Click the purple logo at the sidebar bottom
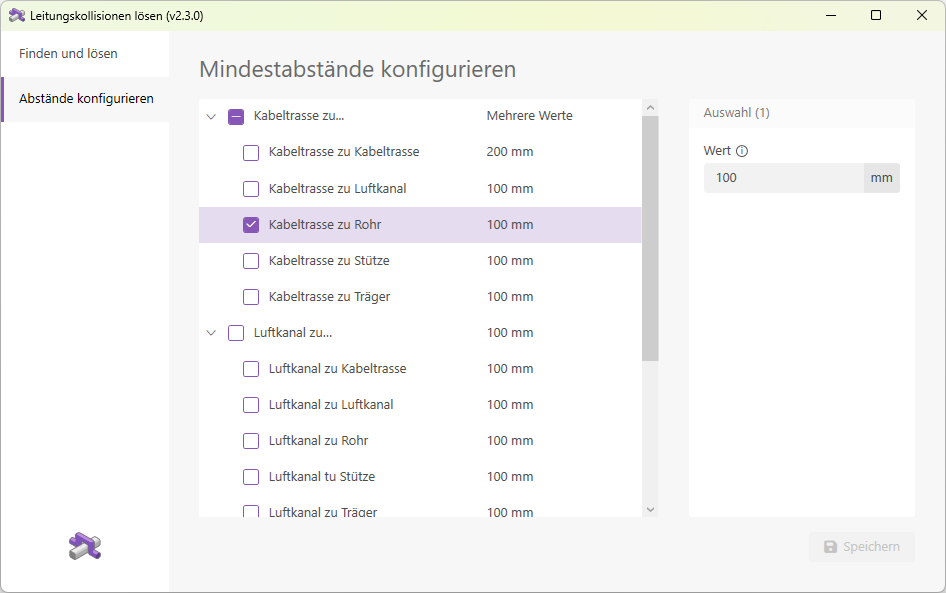This screenshot has height=593, width=946. (x=85, y=547)
